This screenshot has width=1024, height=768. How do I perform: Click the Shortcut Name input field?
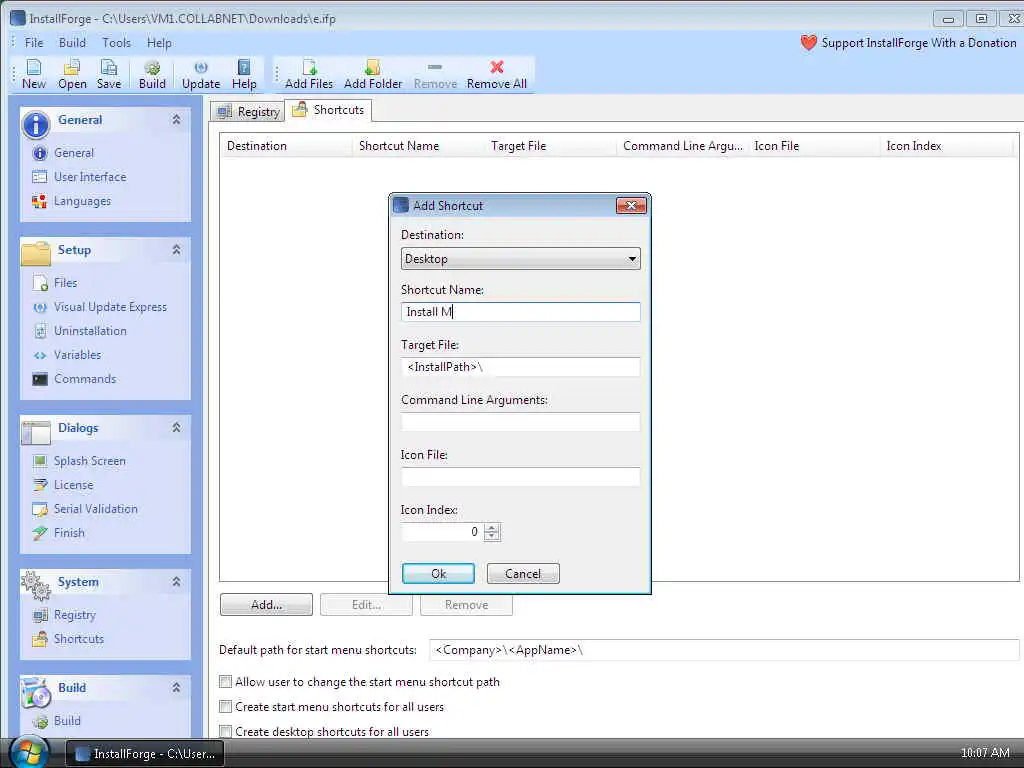(x=520, y=312)
